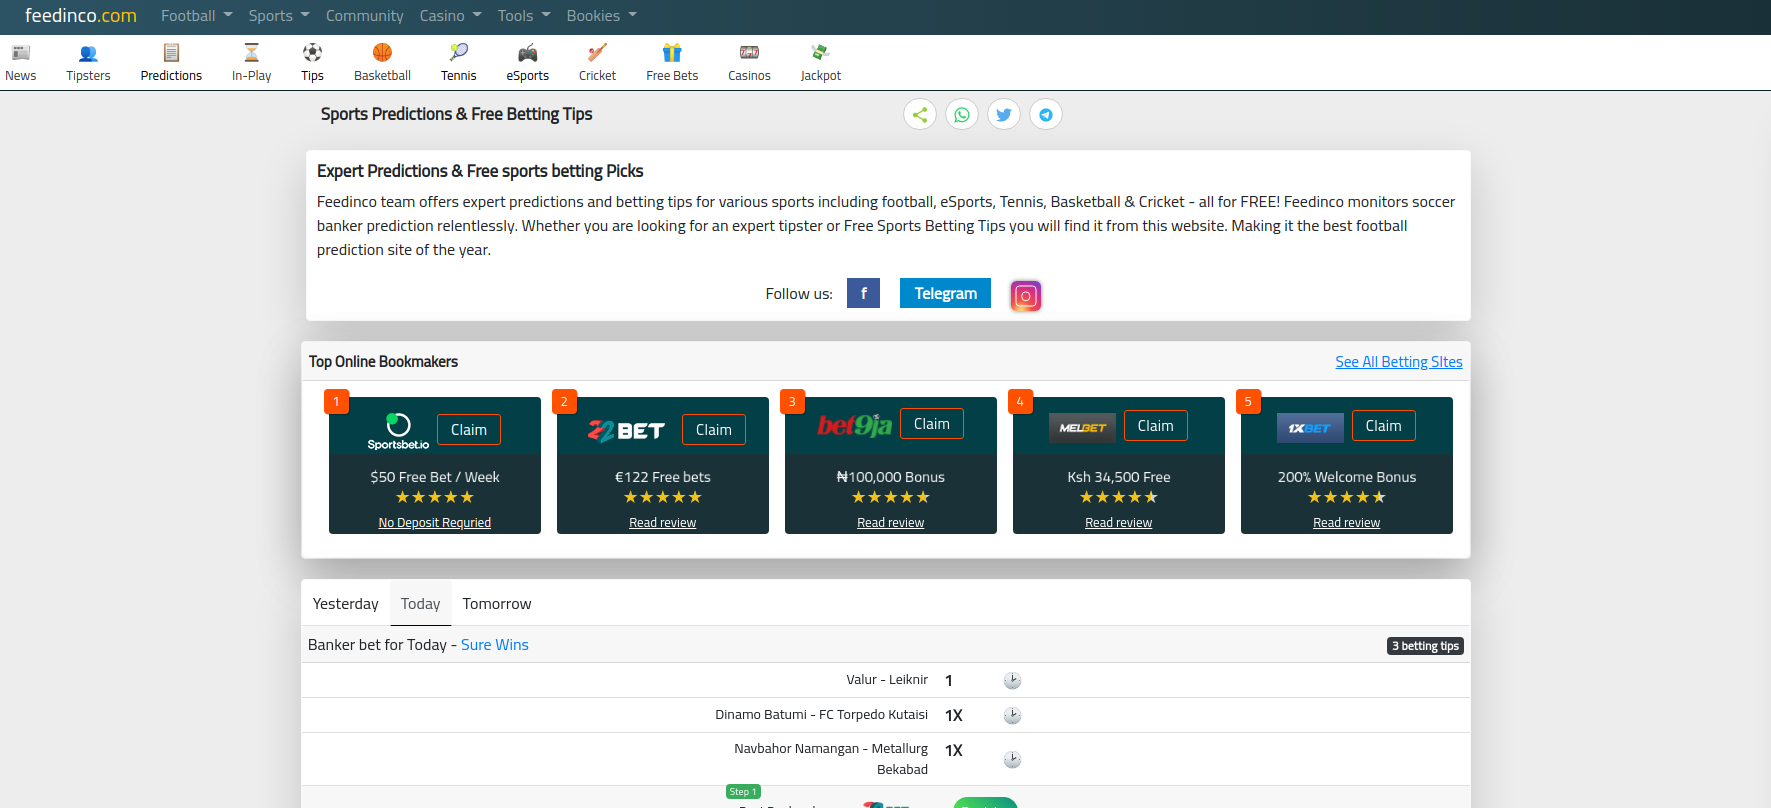Expand the Sports dropdown menu
This screenshot has height=808, width=1771.
point(279,16)
